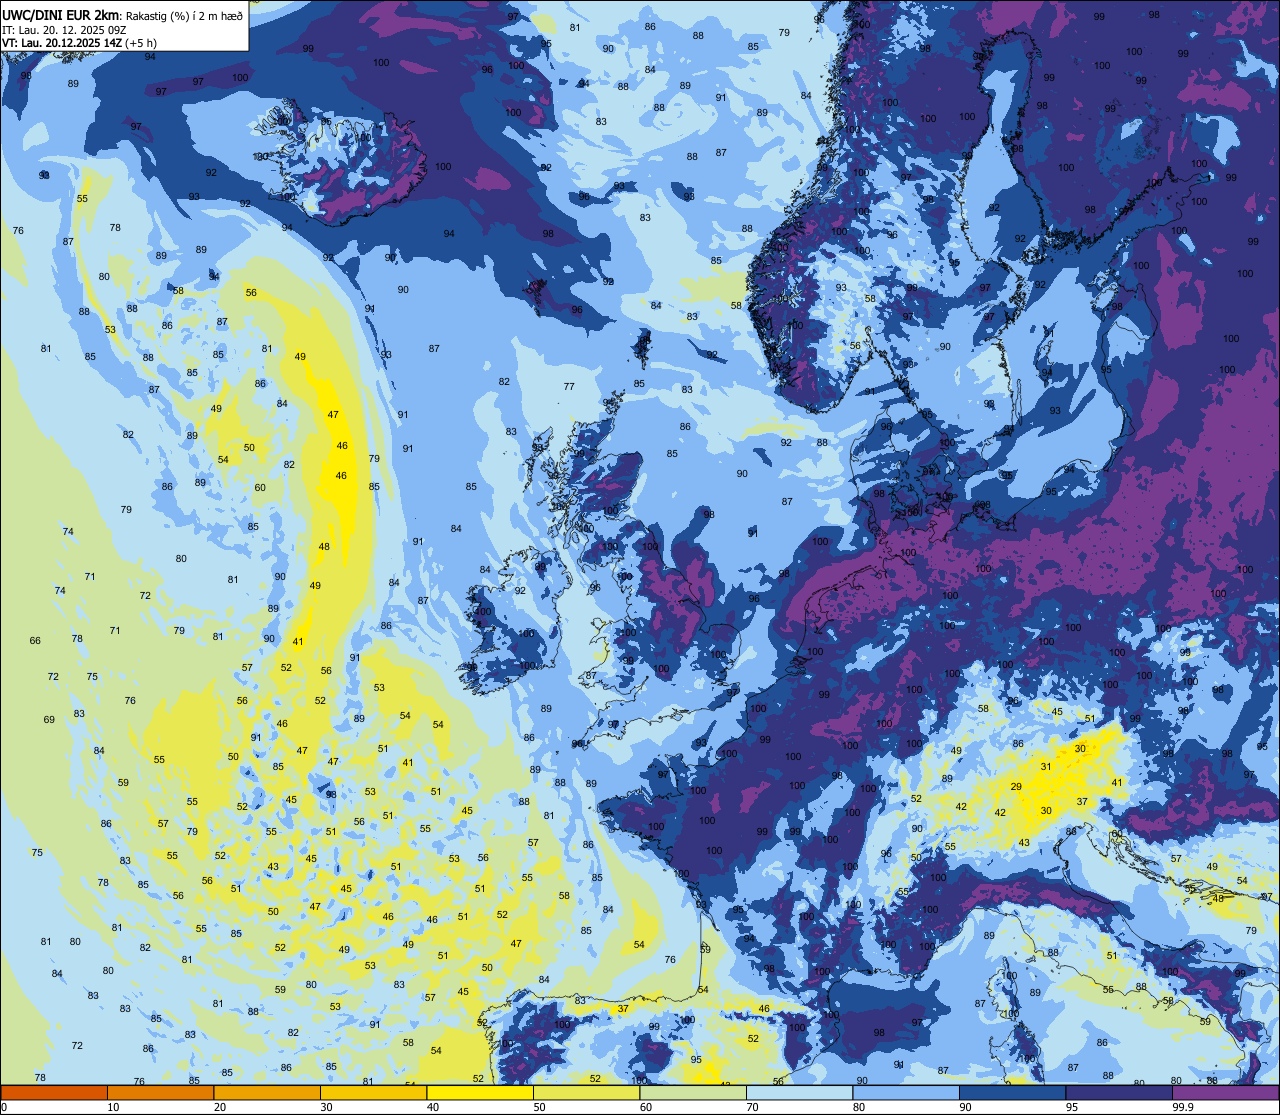Click the '31' humidity value in yellow Italian area
Image resolution: width=1280 pixels, height=1115 pixels.
[x=1045, y=767]
